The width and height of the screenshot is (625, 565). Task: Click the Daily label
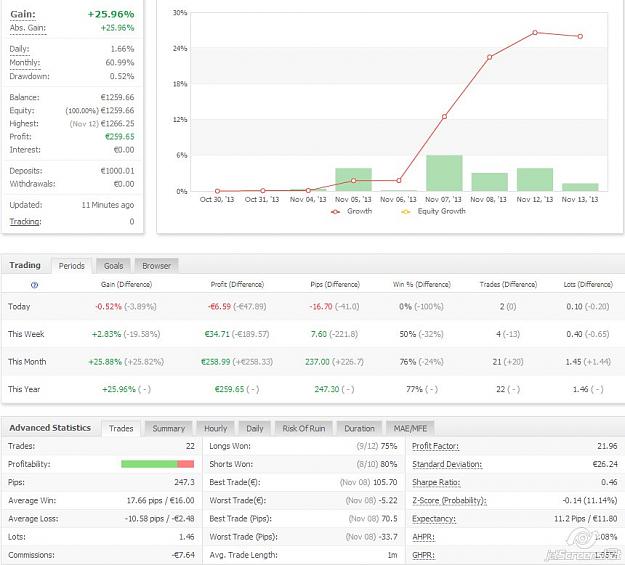tap(20, 49)
